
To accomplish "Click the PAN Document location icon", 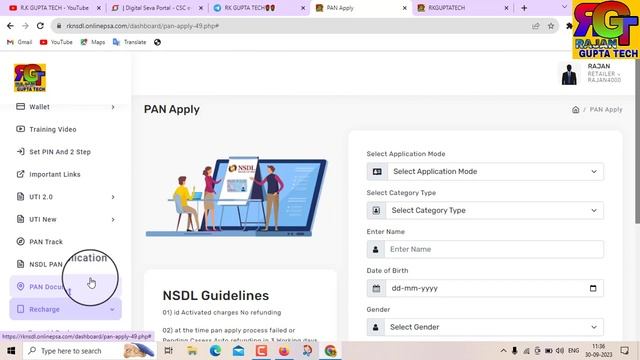I will click(x=20, y=287).
